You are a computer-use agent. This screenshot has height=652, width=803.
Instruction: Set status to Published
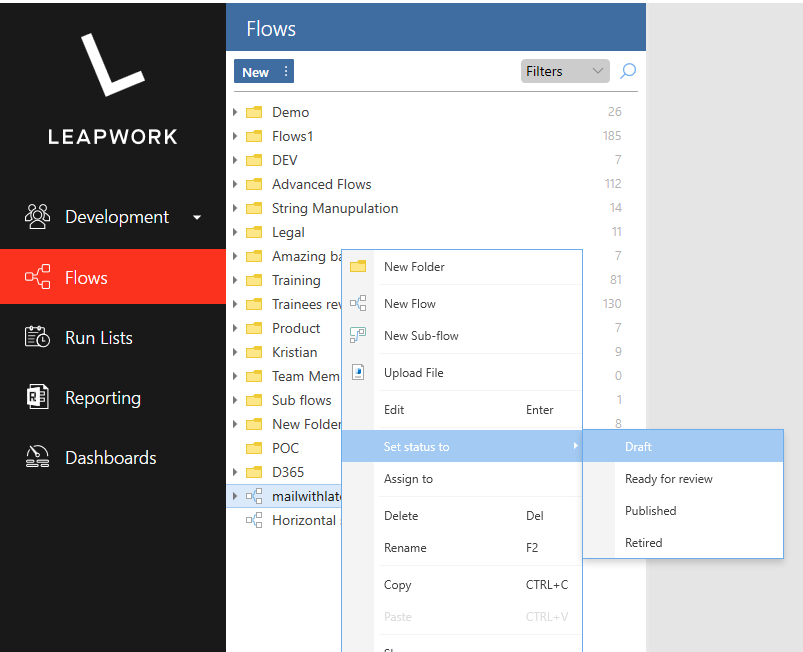coord(683,510)
